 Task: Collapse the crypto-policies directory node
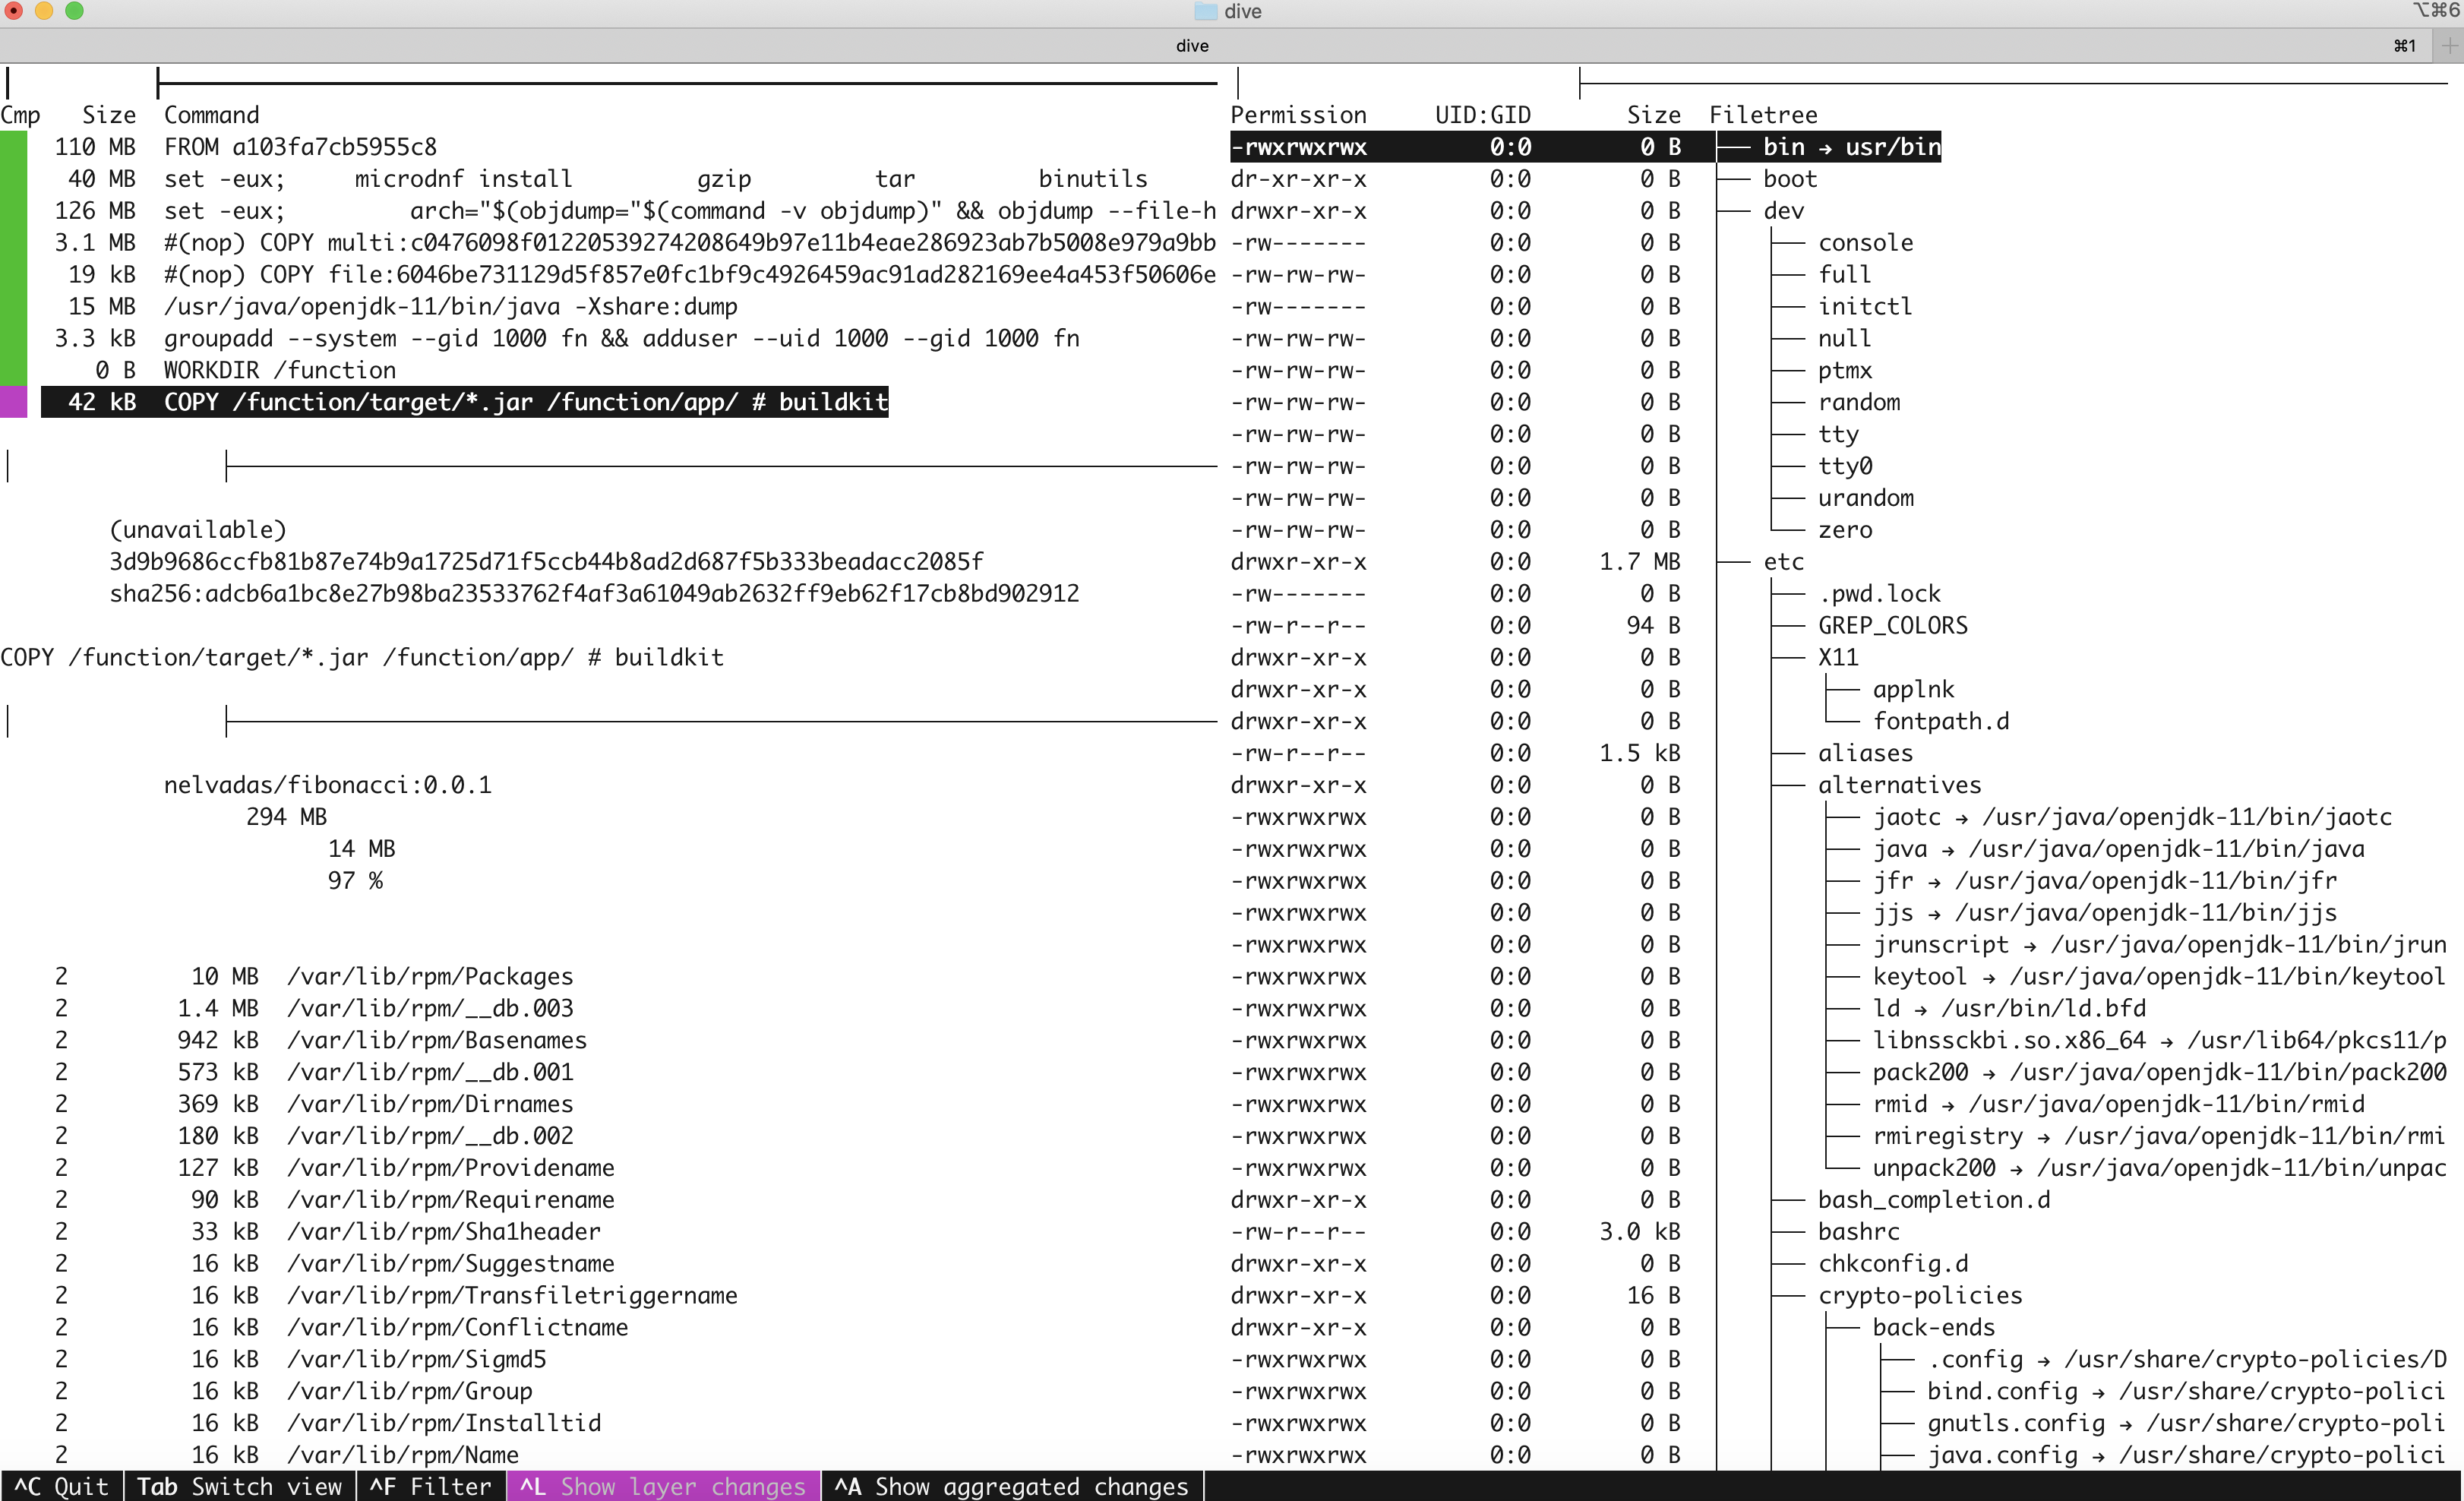(1920, 1296)
